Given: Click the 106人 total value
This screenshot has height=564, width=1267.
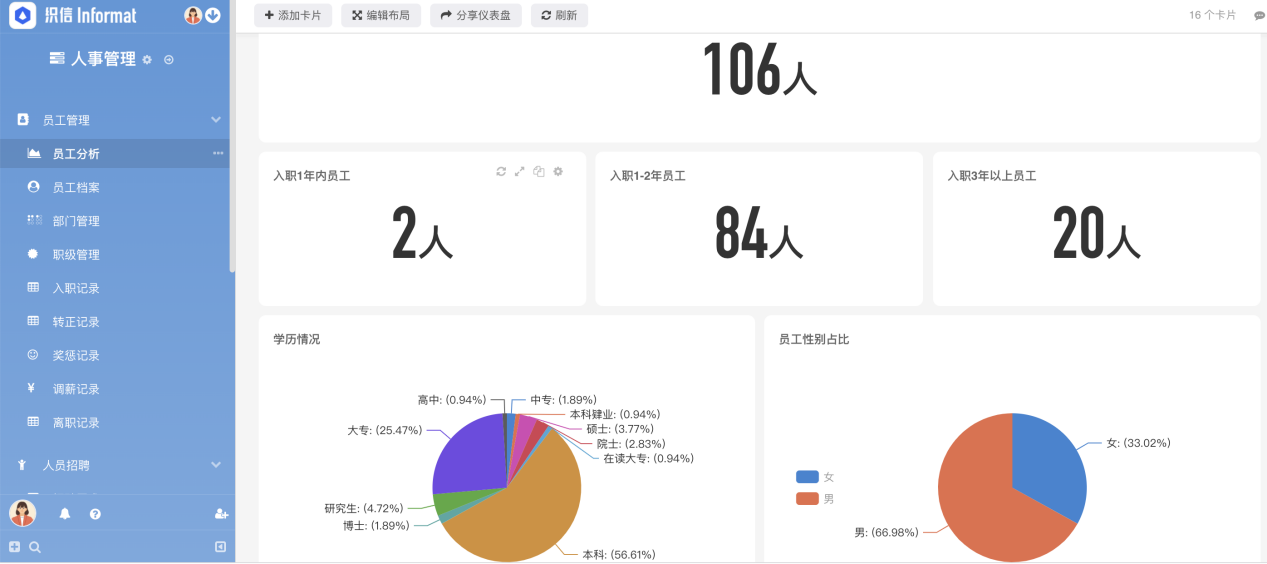Looking at the screenshot, I should 760,70.
